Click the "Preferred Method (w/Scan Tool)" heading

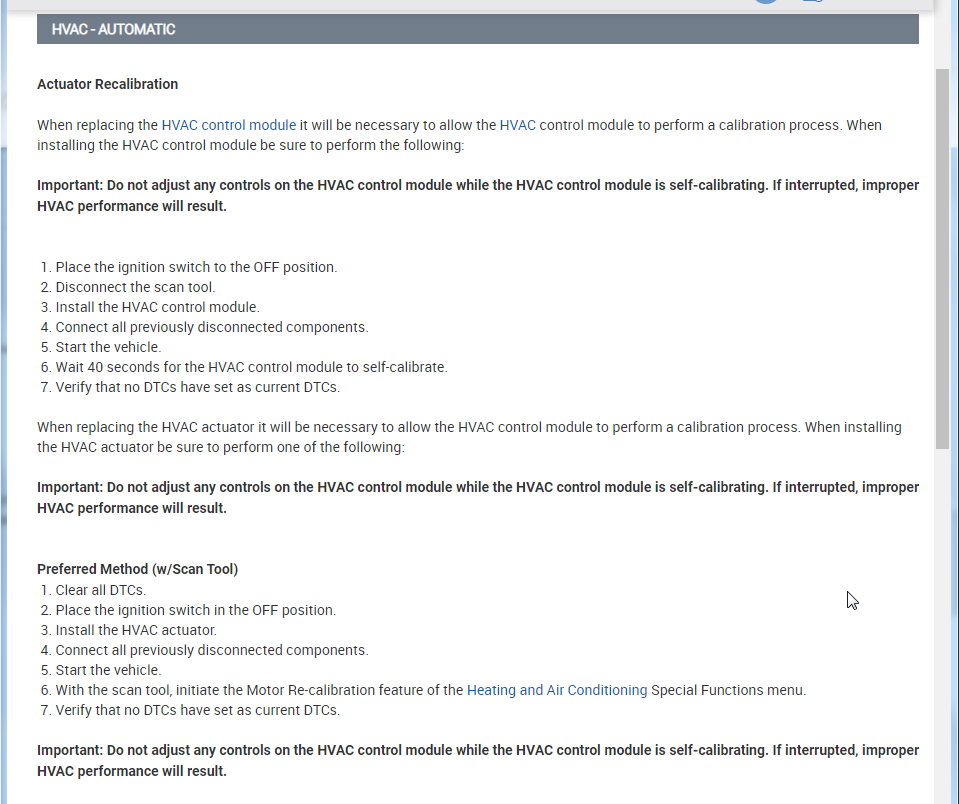(137, 569)
